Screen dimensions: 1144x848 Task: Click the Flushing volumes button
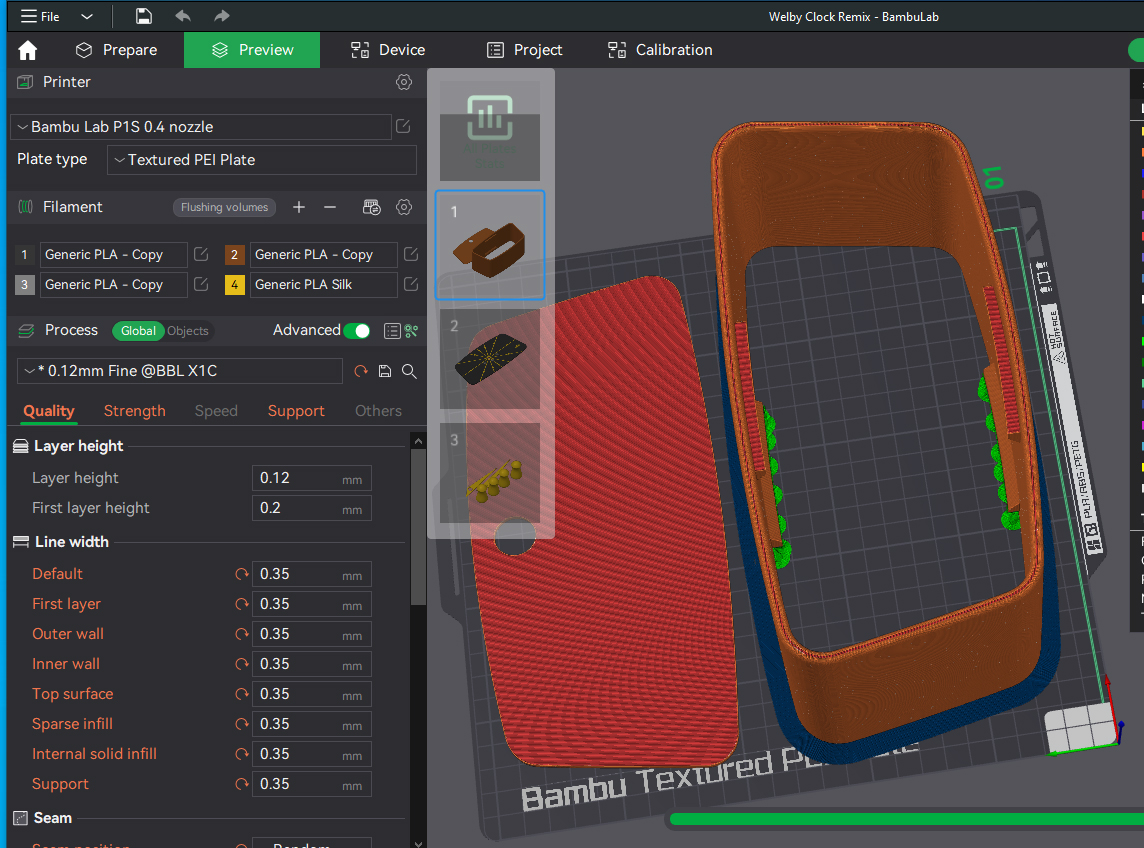point(224,207)
